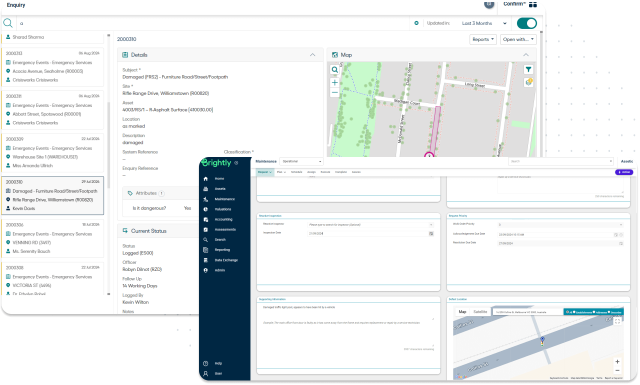640x385 pixels.
Task: Select enquiry 2000311 Abbott Street card
Action: pos(53,109)
